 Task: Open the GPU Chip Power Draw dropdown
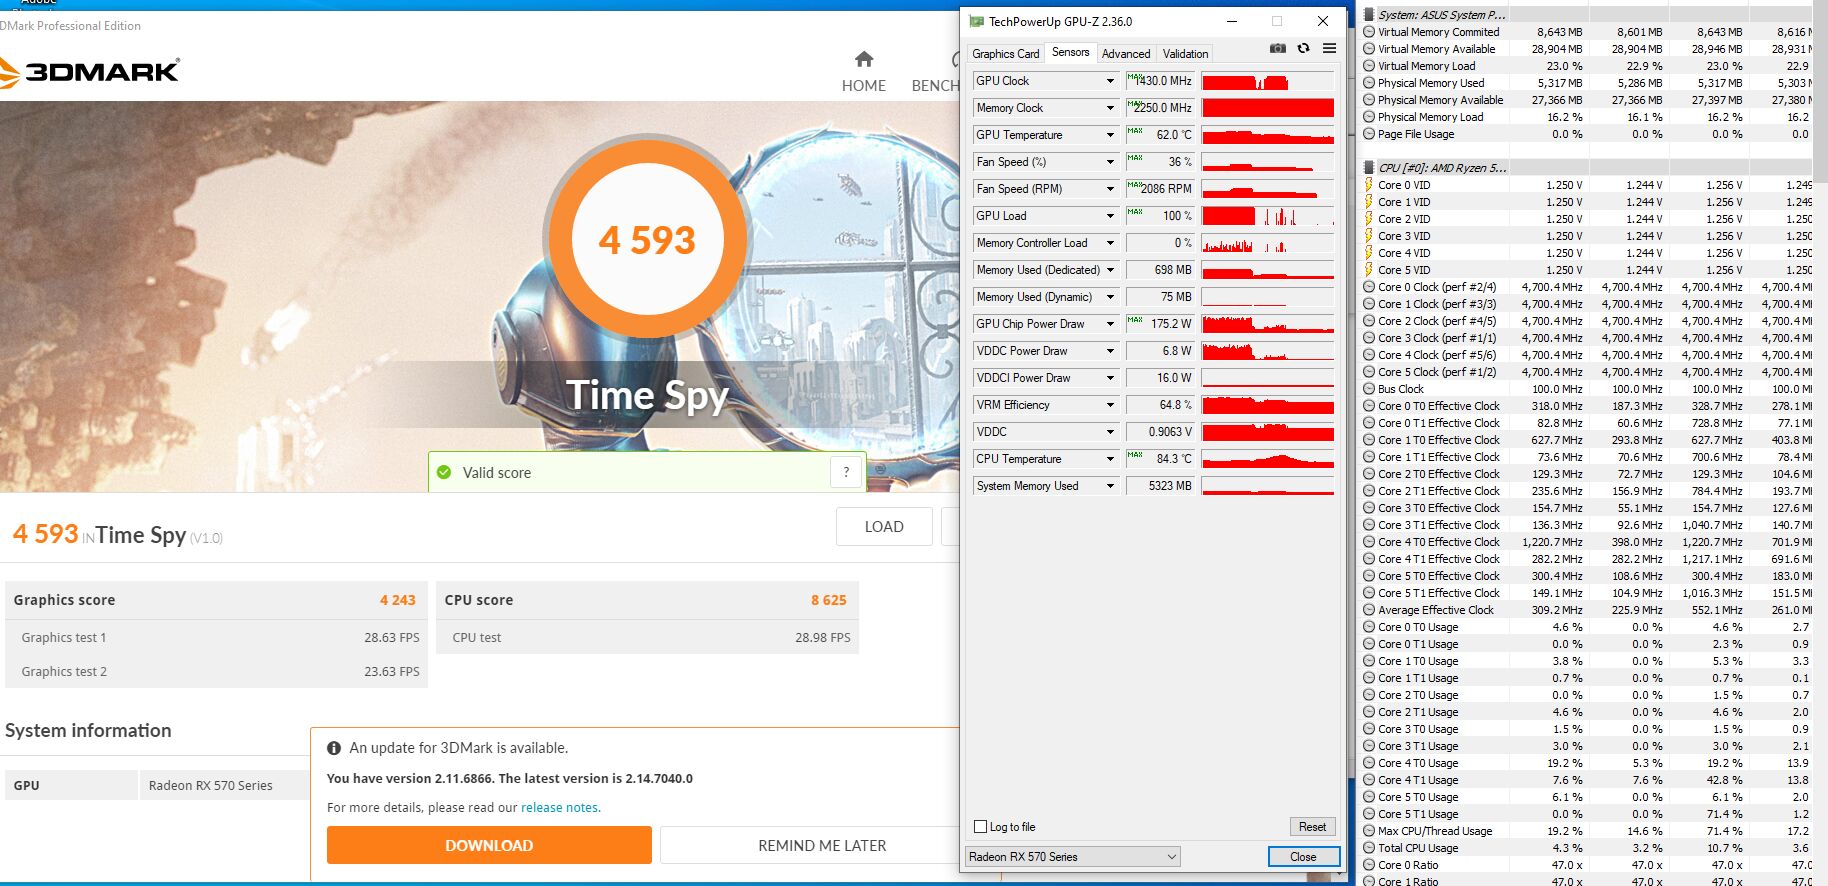click(x=1109, y=324)
